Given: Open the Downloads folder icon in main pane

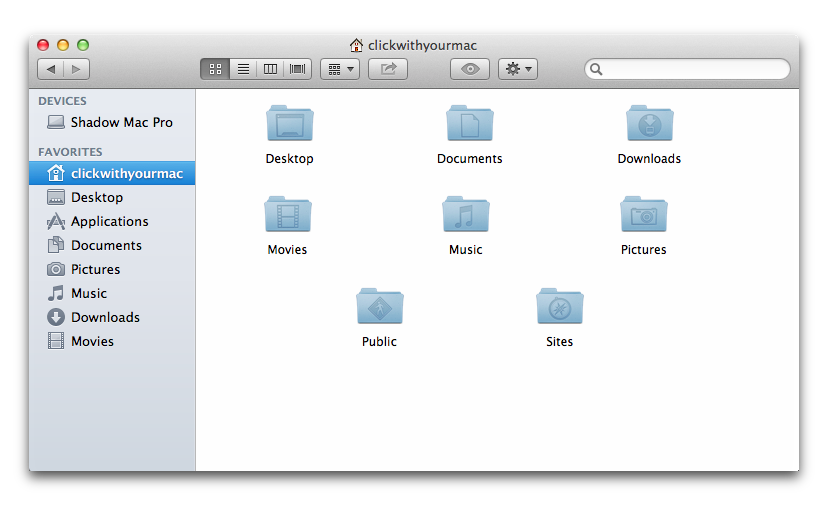Looking at the screenshot, I should point(649,123).
